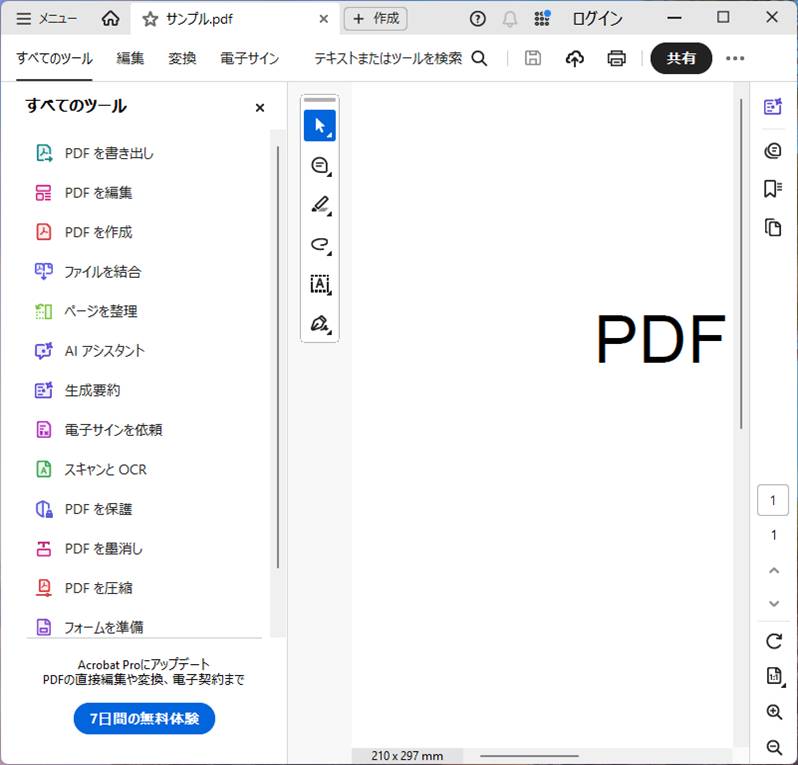Click the テキストまたはツールを検索 search field
Image resolution: width=798 pixels, height=765 pixels.
click(400, 59)
